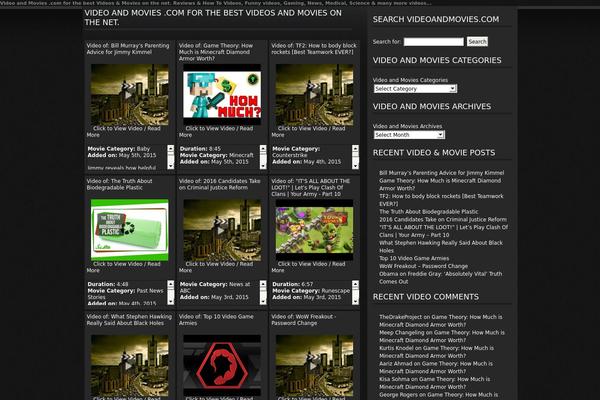This screenshot has height=400, width=600.
Task: Open the Clash of Clans video thumbnail
Action: [315, 230]
